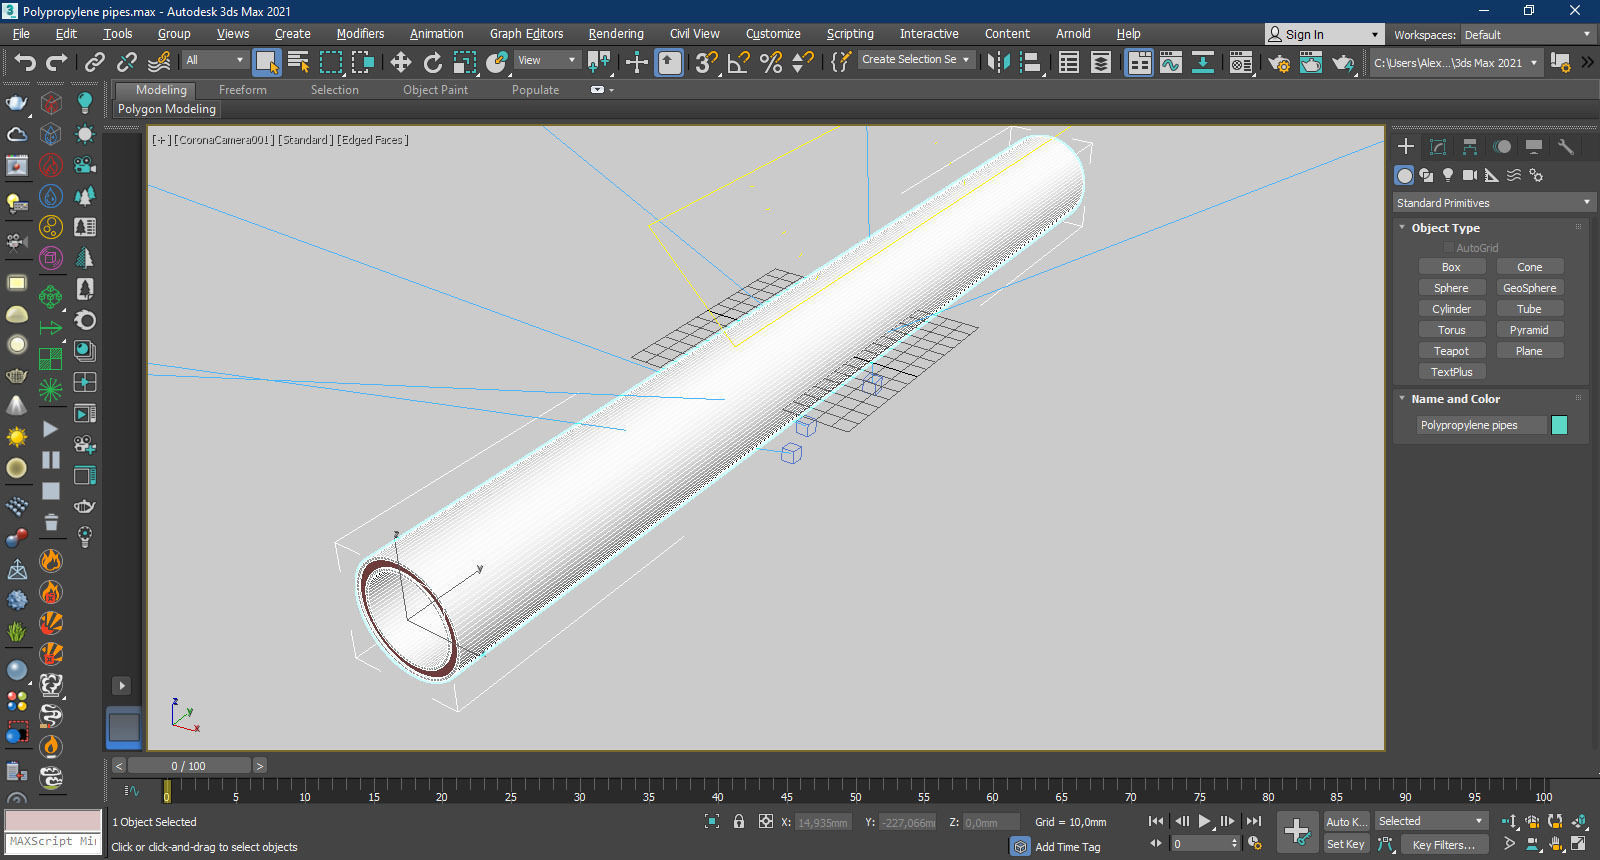This screenshot has height=860, width=1600.
Task: Switch to the Object Paint ribbon tab
Action: [x=435, y=90]
